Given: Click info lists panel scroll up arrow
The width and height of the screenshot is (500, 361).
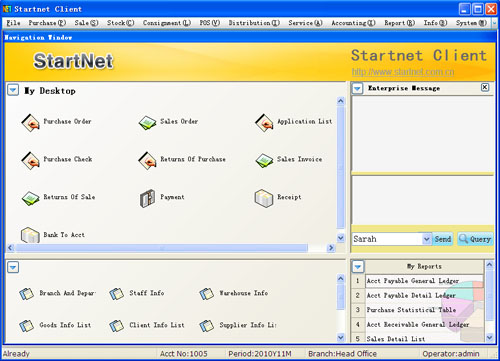Looking at the screenshot, I should coord(340,278).
